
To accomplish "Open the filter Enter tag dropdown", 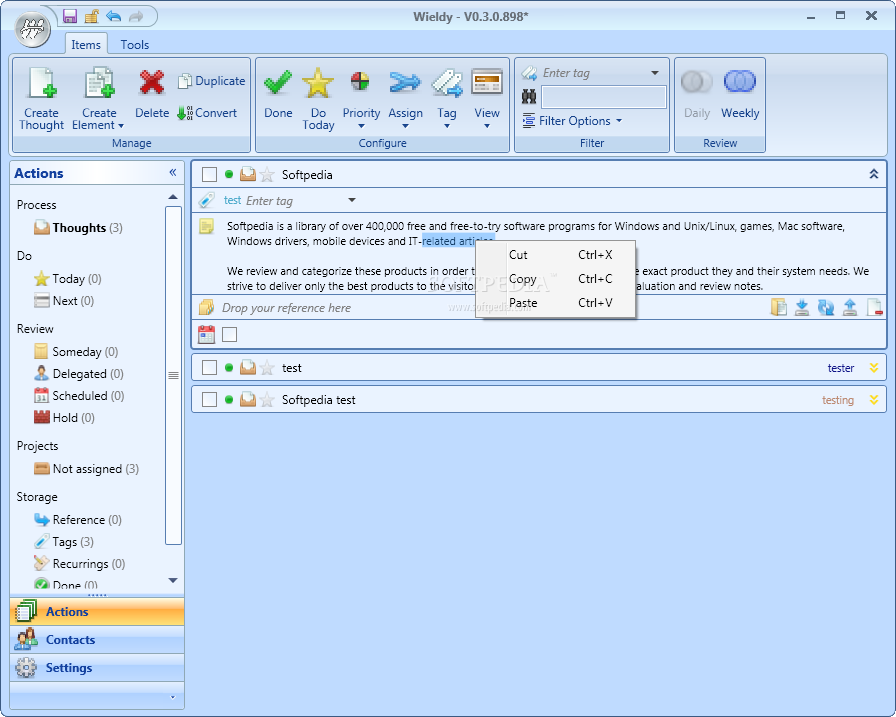I will 655,73.
